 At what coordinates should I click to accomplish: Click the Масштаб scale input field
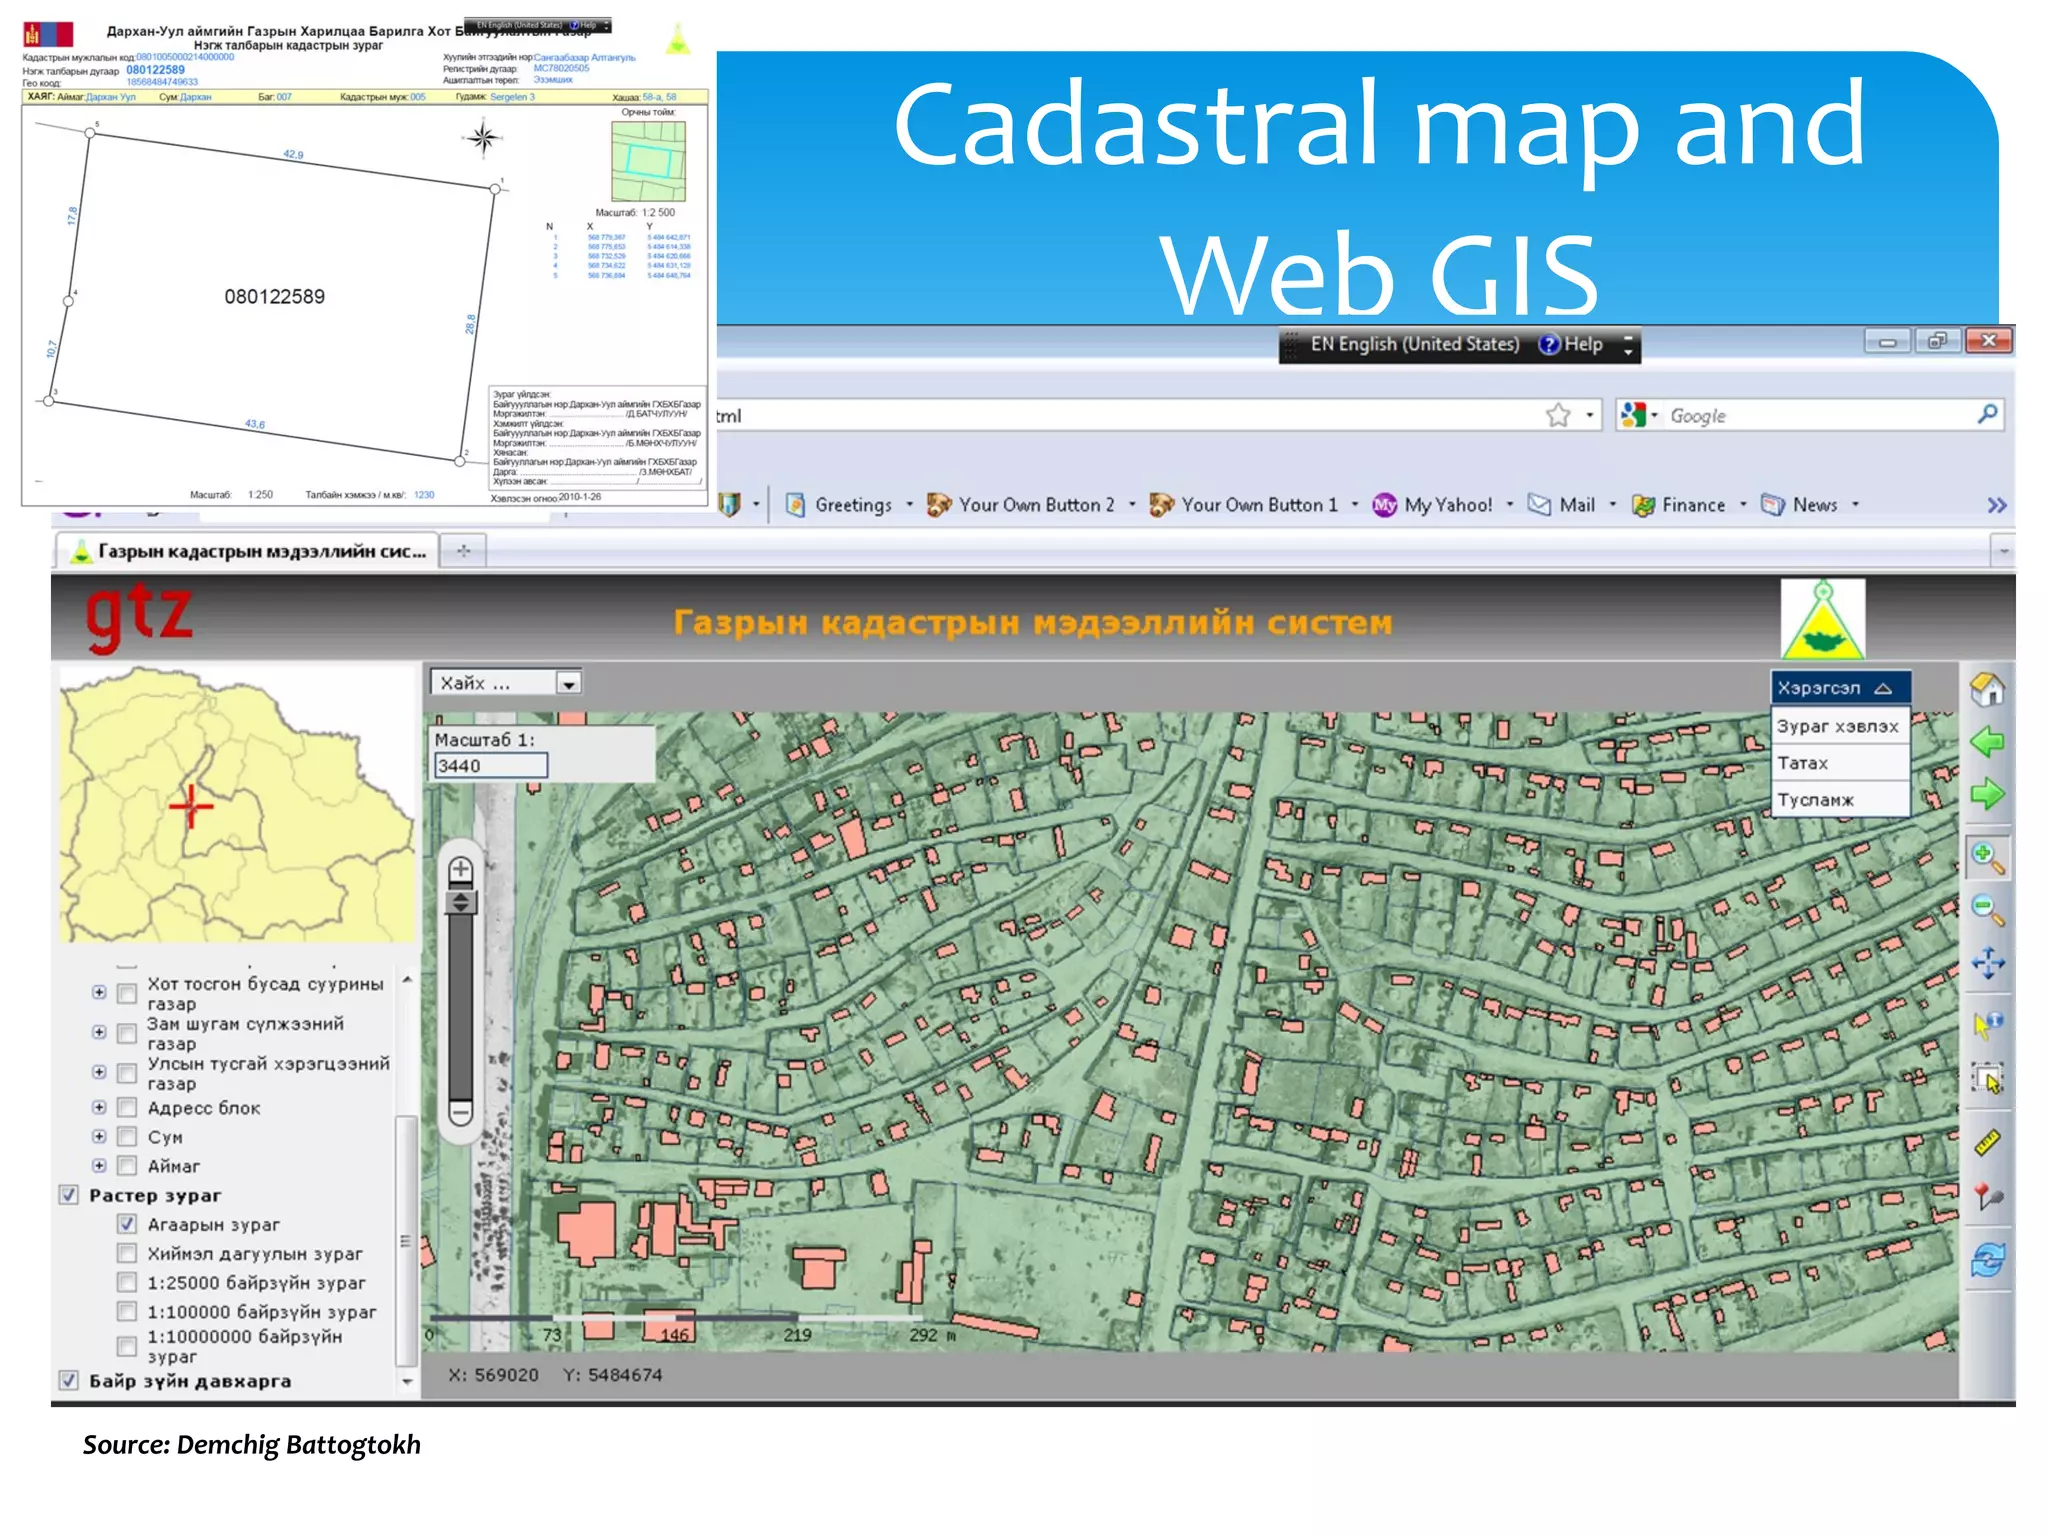[x=490, y=766]
